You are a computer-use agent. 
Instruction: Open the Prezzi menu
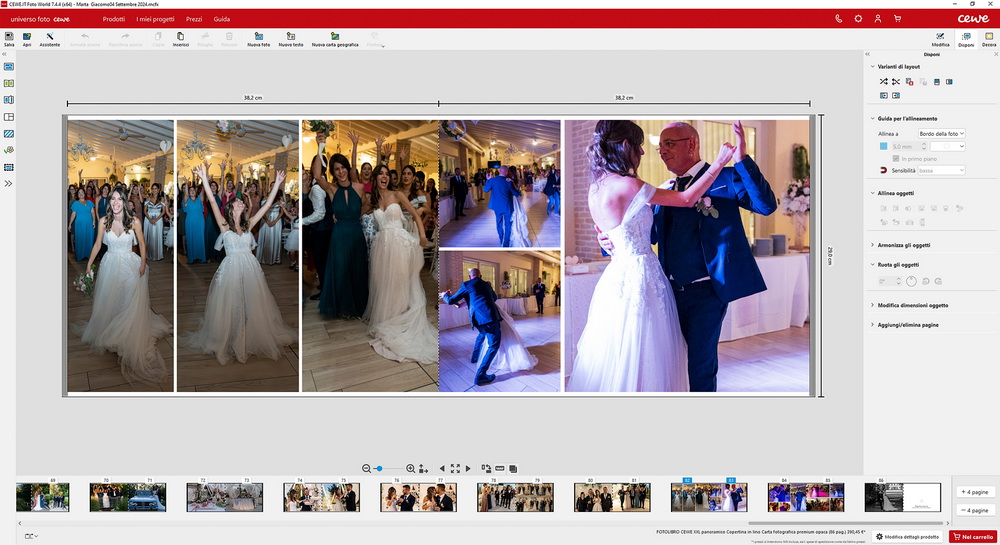[194, 19]
